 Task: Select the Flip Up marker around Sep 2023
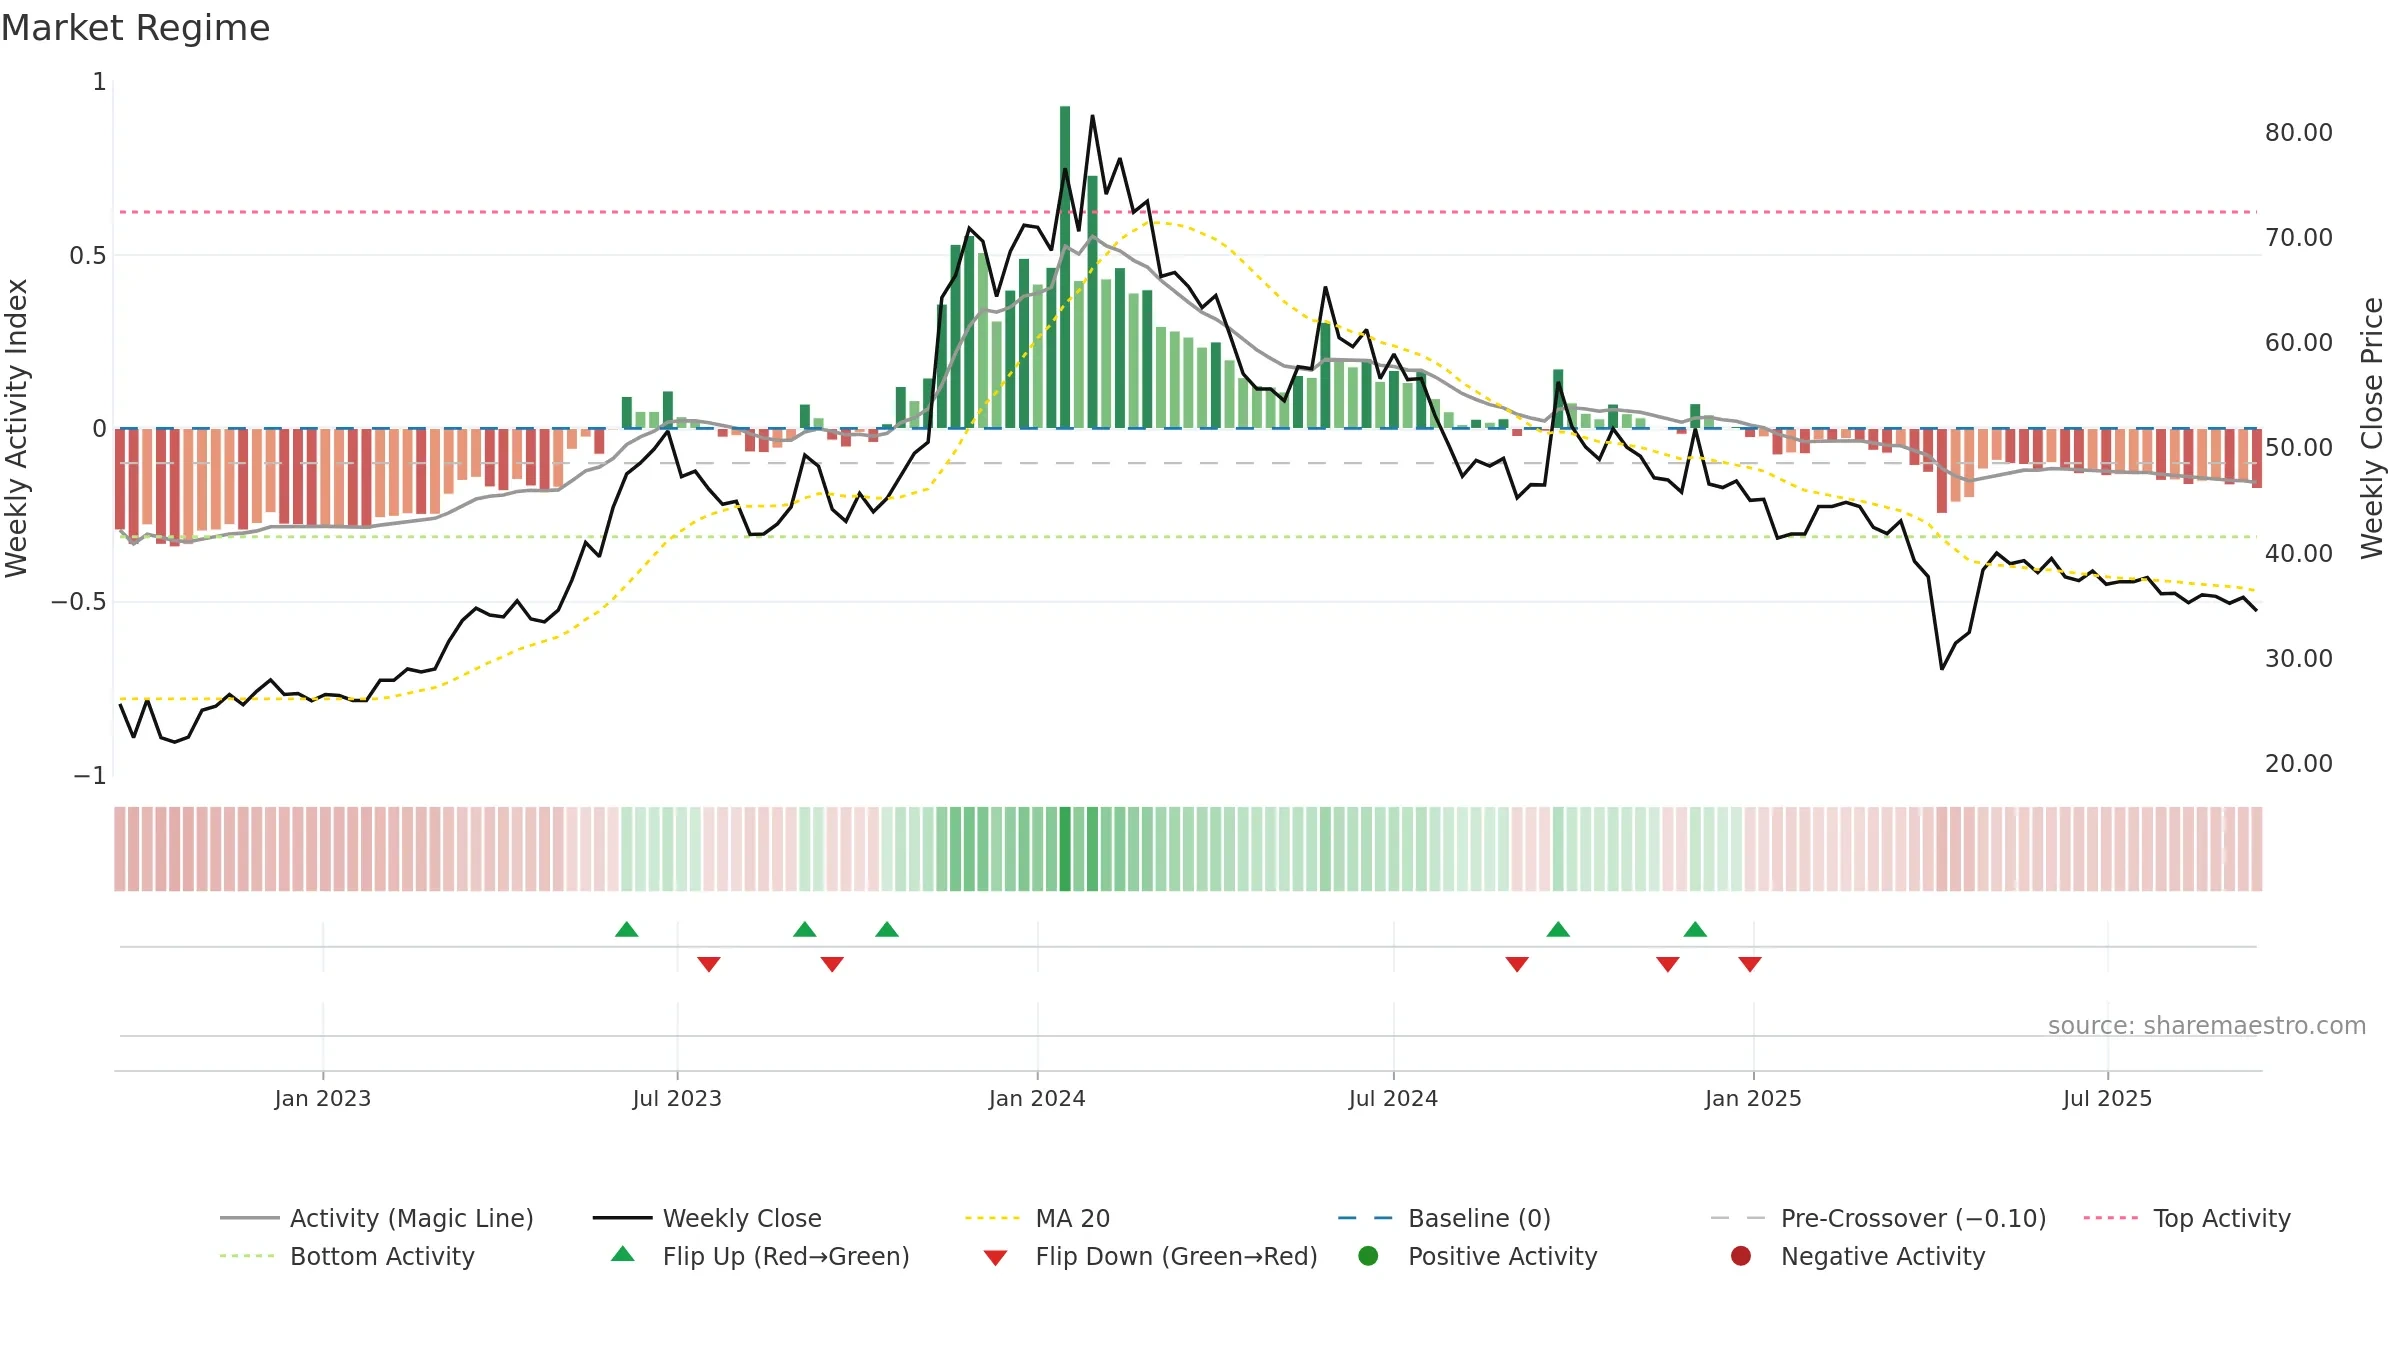coord(805,929)
